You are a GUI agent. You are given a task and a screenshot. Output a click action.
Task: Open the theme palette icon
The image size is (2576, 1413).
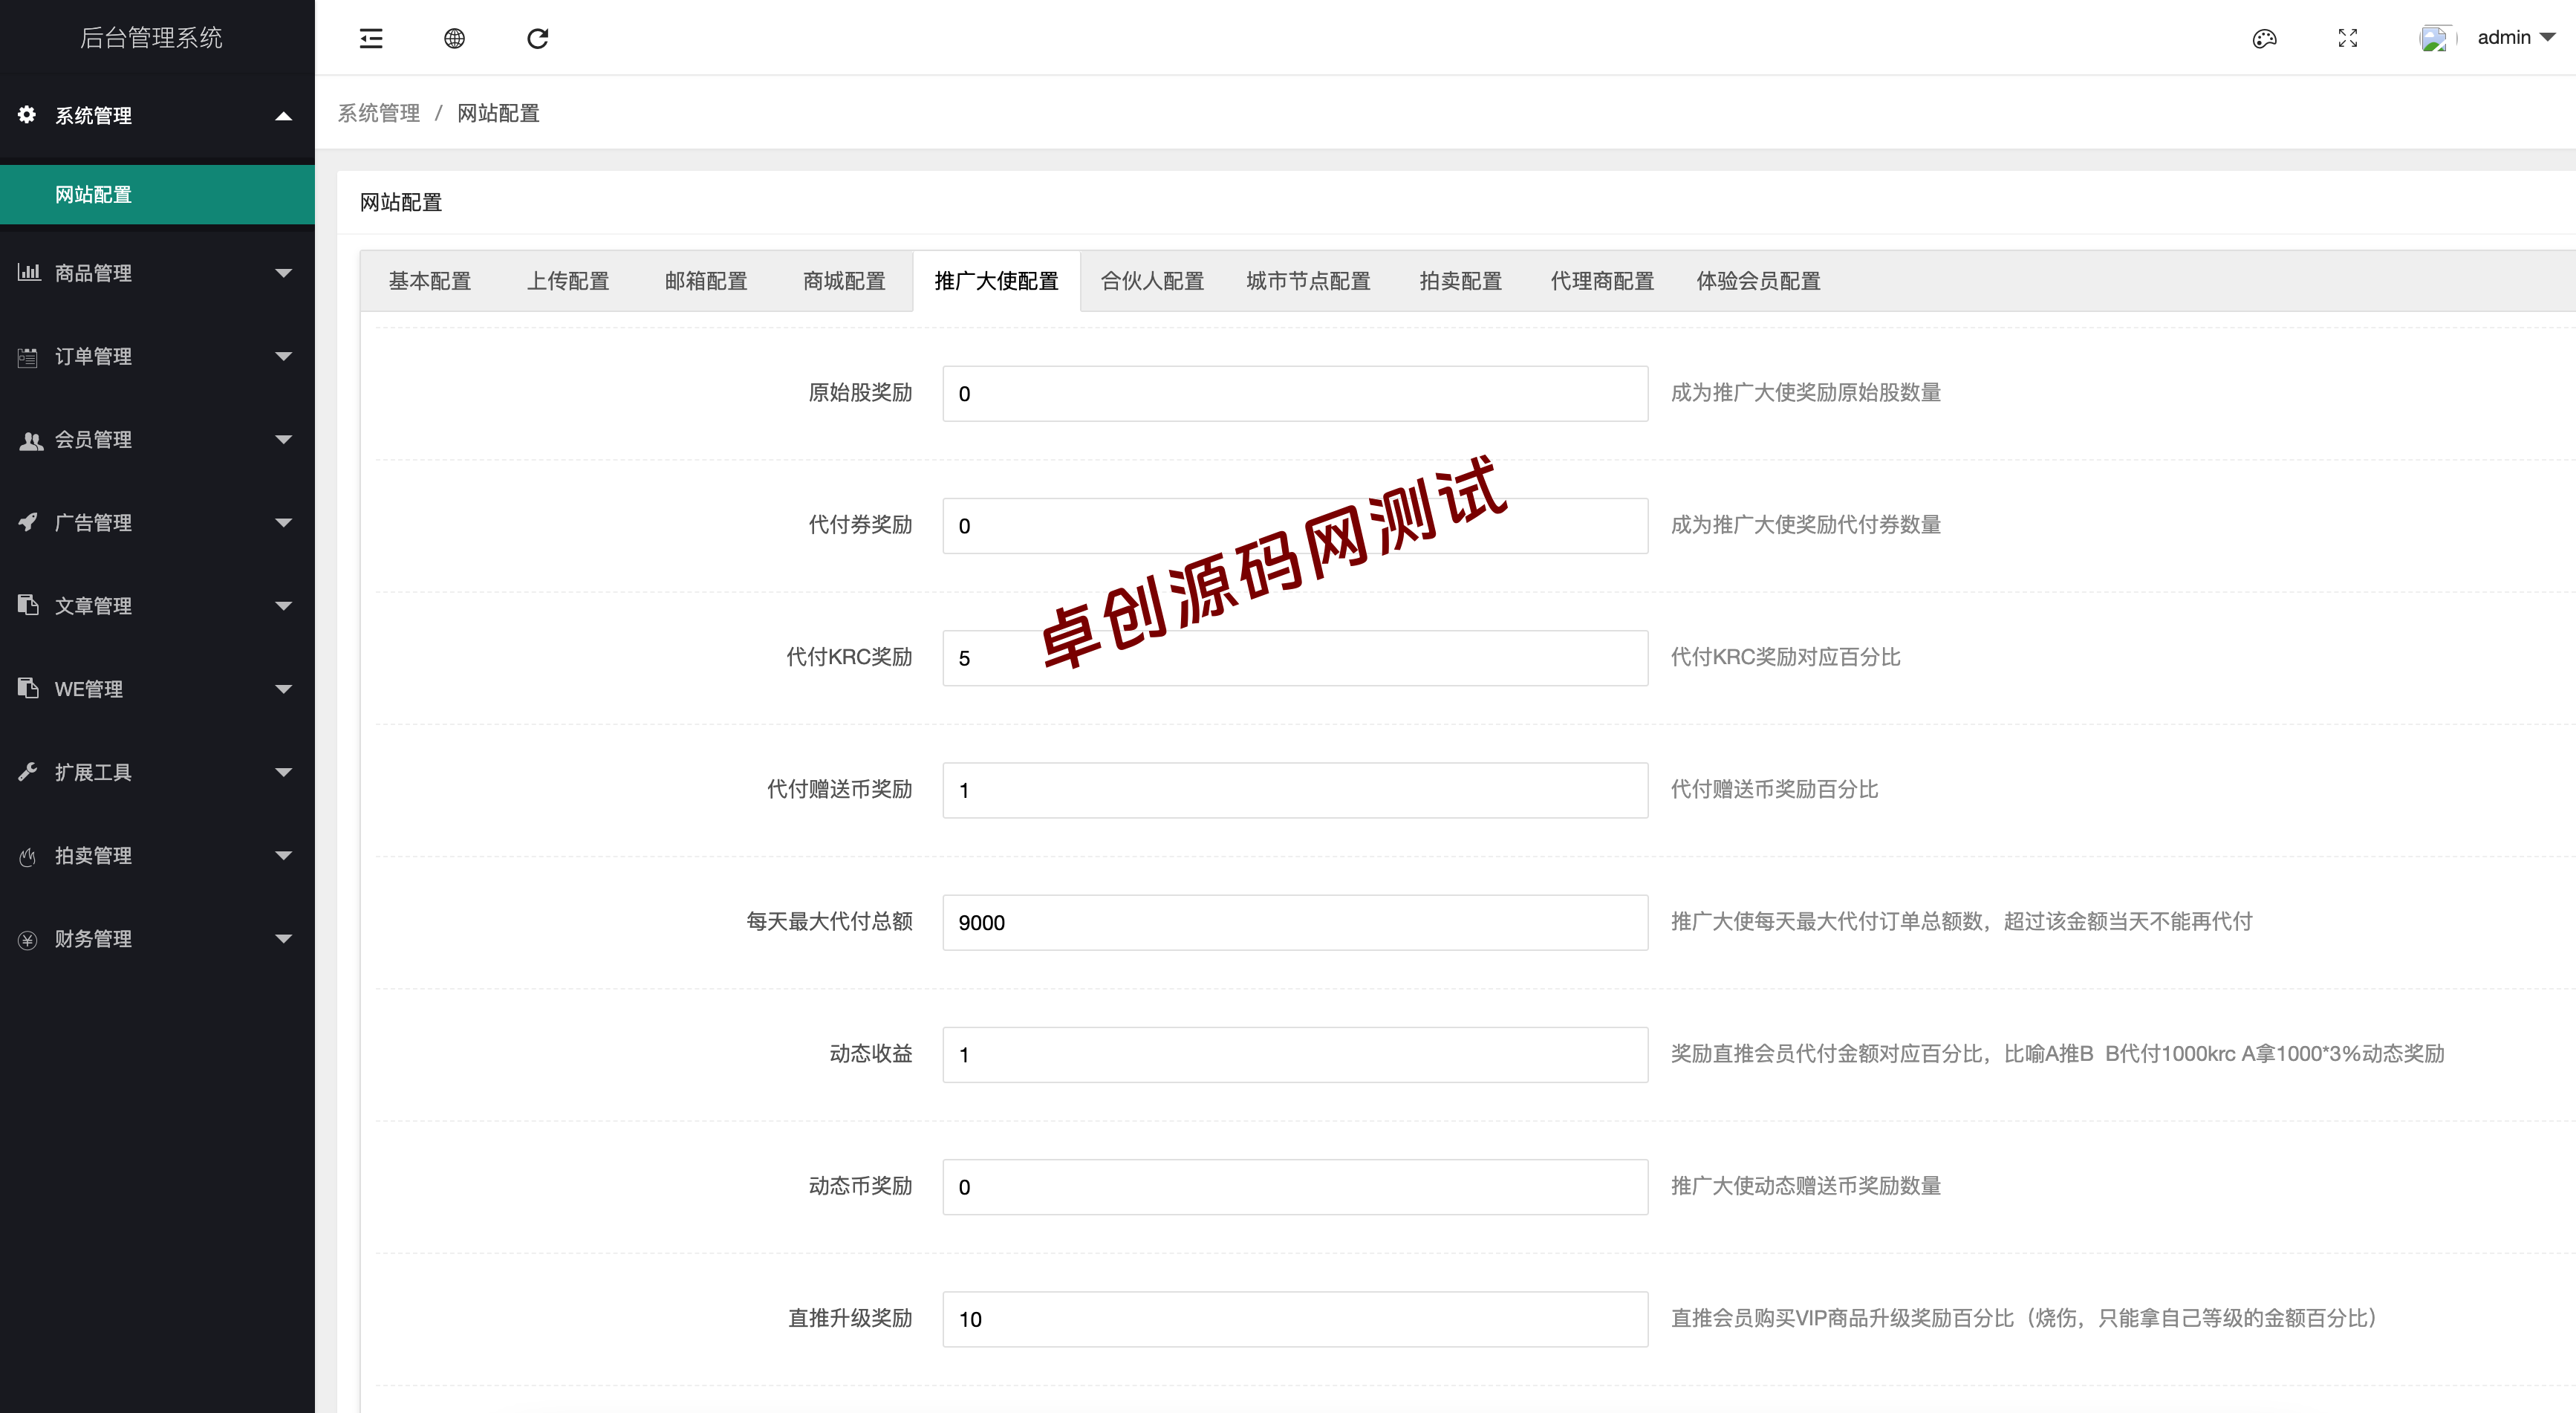pos(2264,38)
